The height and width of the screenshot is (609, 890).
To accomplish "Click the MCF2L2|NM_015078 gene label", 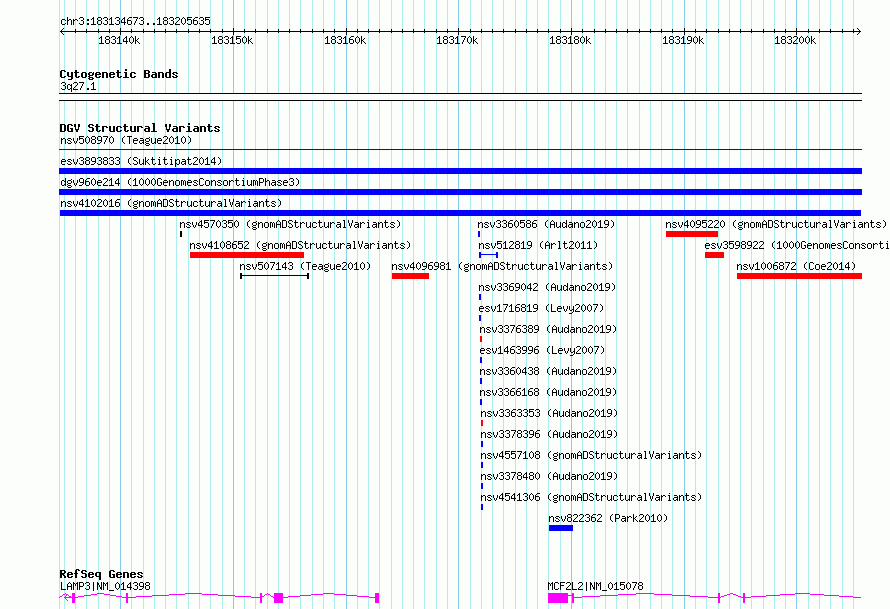I will coord(595,586).
